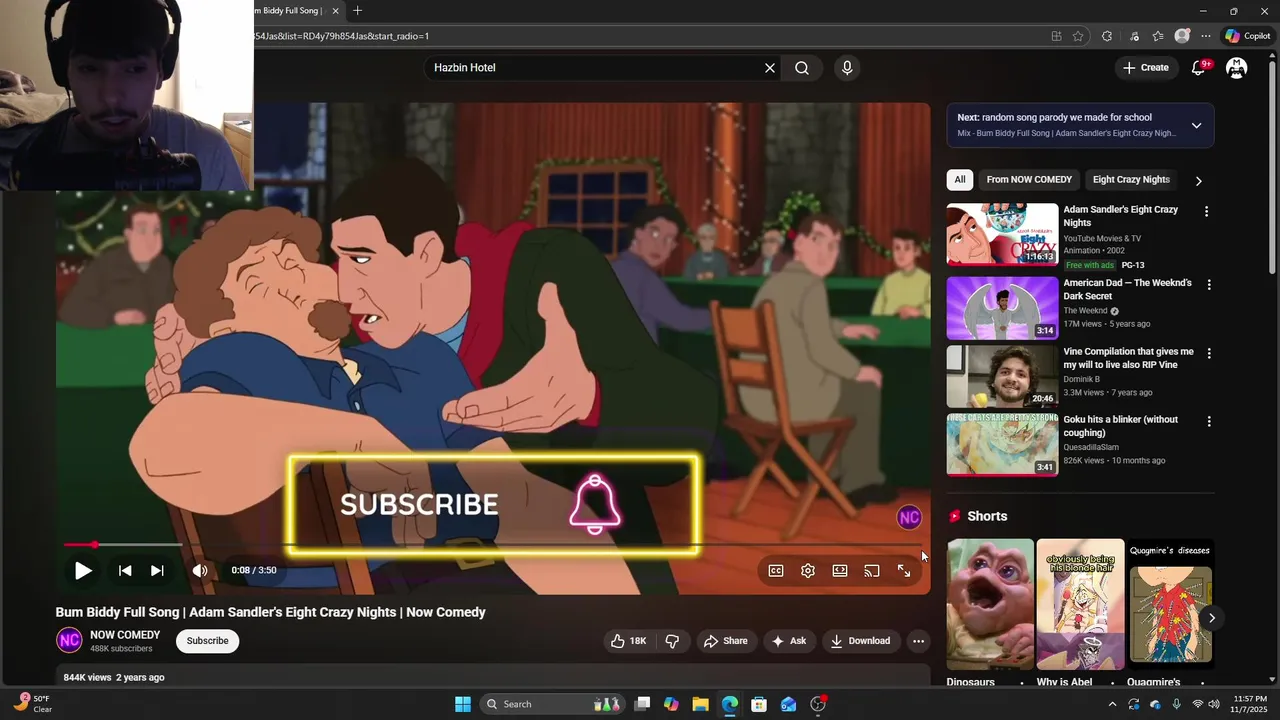Play the video with the play button
Viewport: 1280px width, 720px height.
point(83,571)
